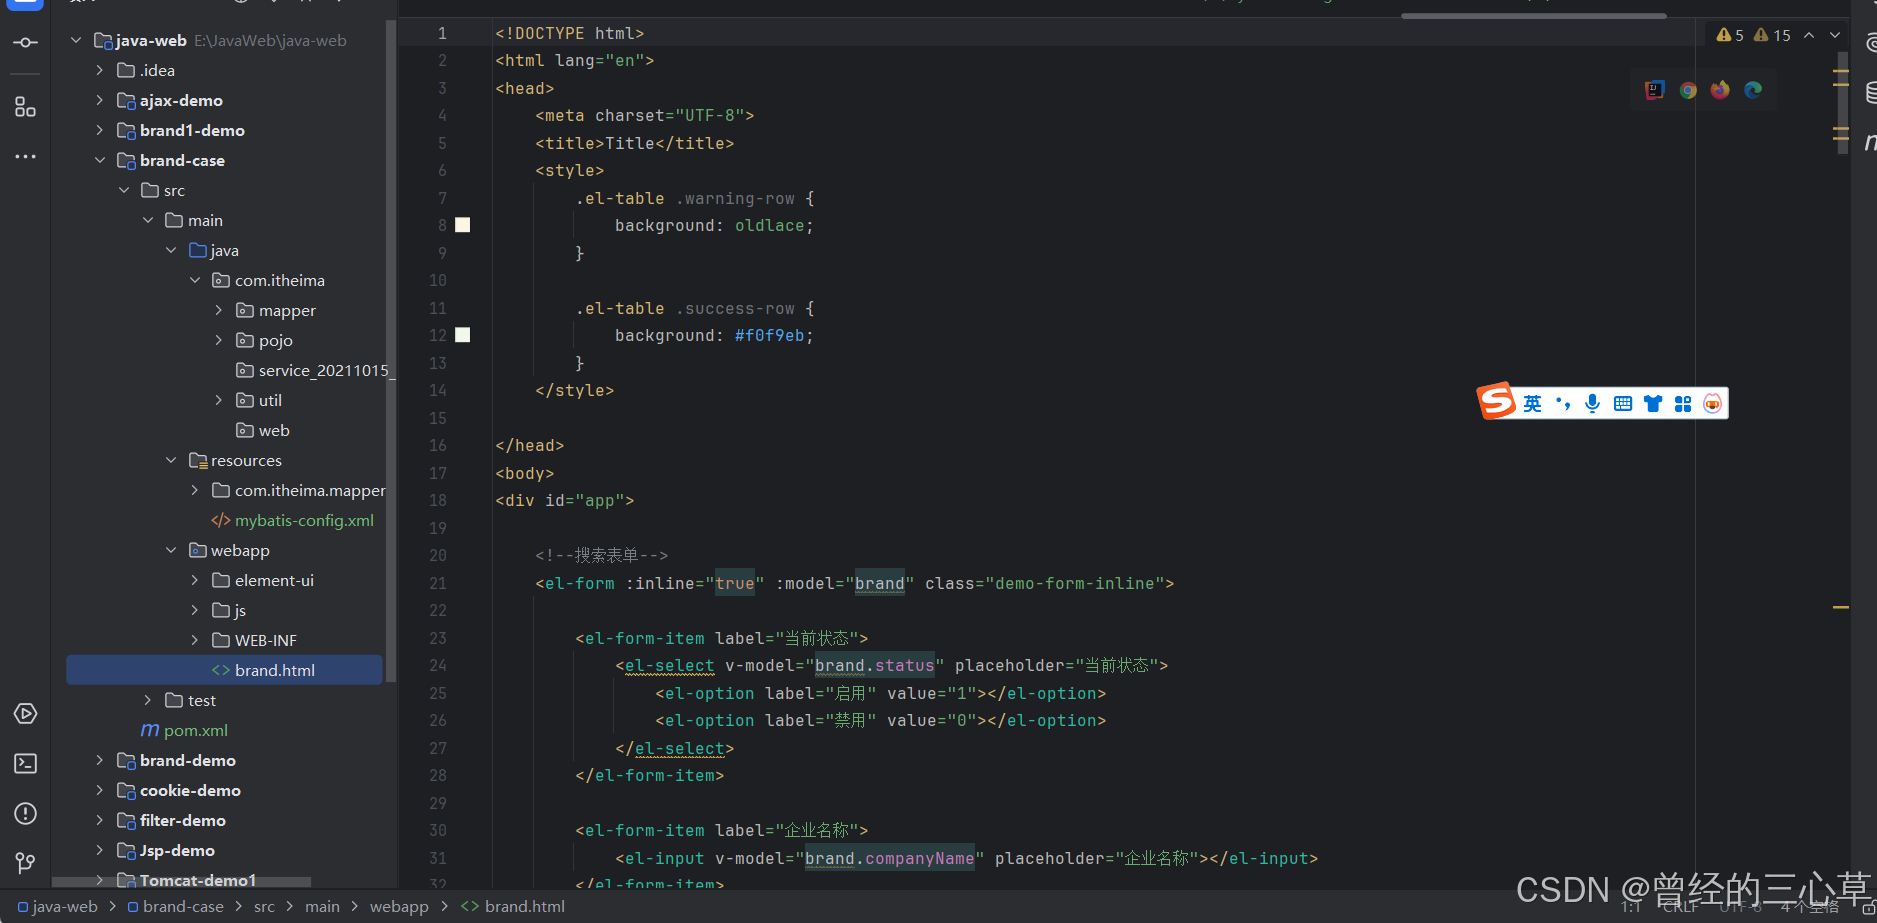Image resolution: width=1877 pixels, height=923 pixels.
Task: Open the Terminal tool window
Action: [25, 763]
